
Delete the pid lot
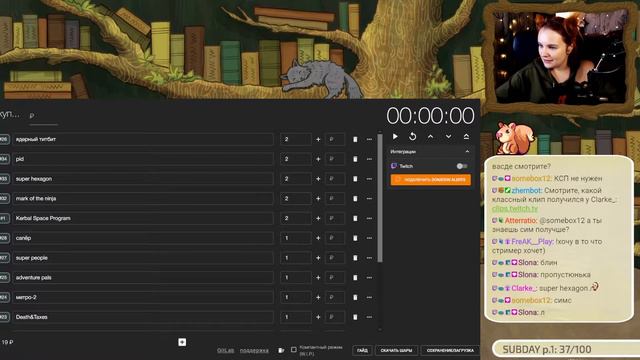355,159
